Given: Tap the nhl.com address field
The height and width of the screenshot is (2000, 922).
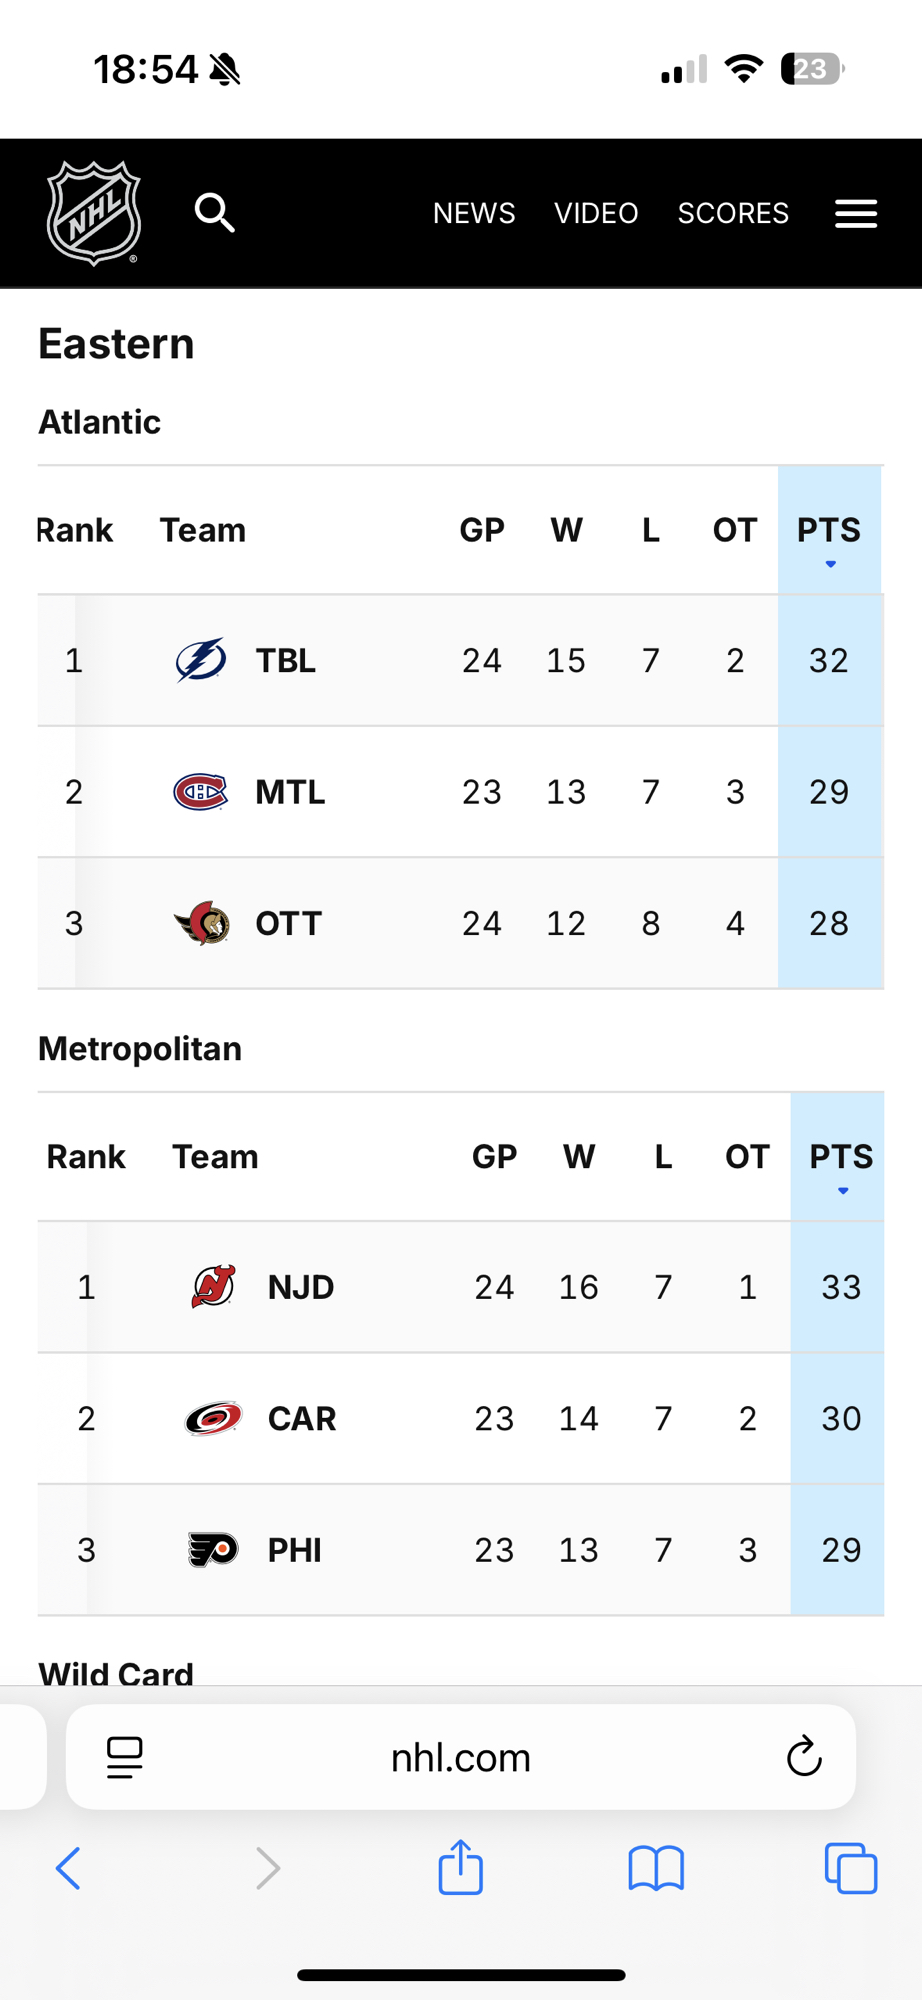Looking at the screenshot, I should pos(461,1757).
